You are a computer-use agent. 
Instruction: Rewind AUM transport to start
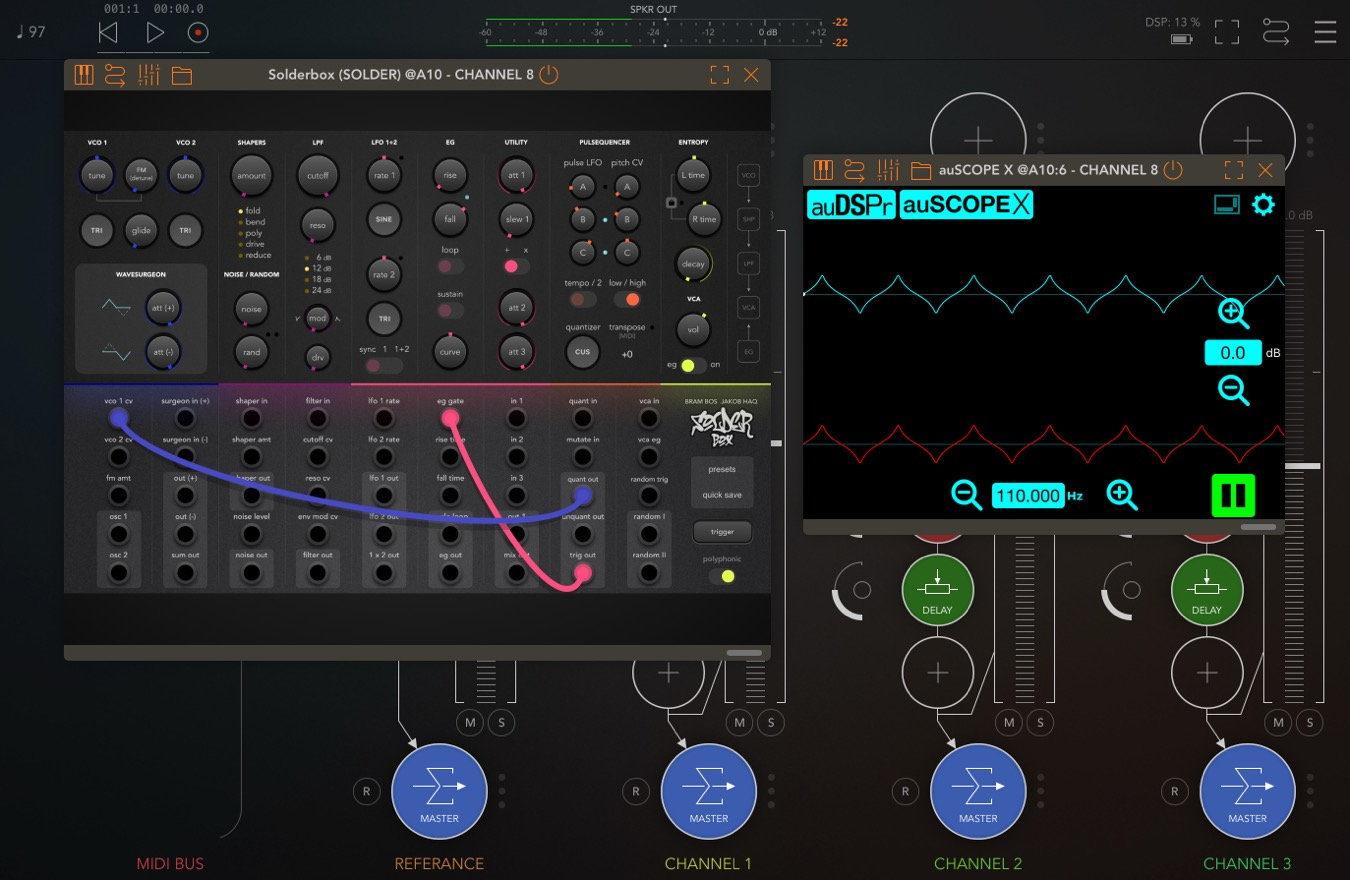click(x=108, y=33)
